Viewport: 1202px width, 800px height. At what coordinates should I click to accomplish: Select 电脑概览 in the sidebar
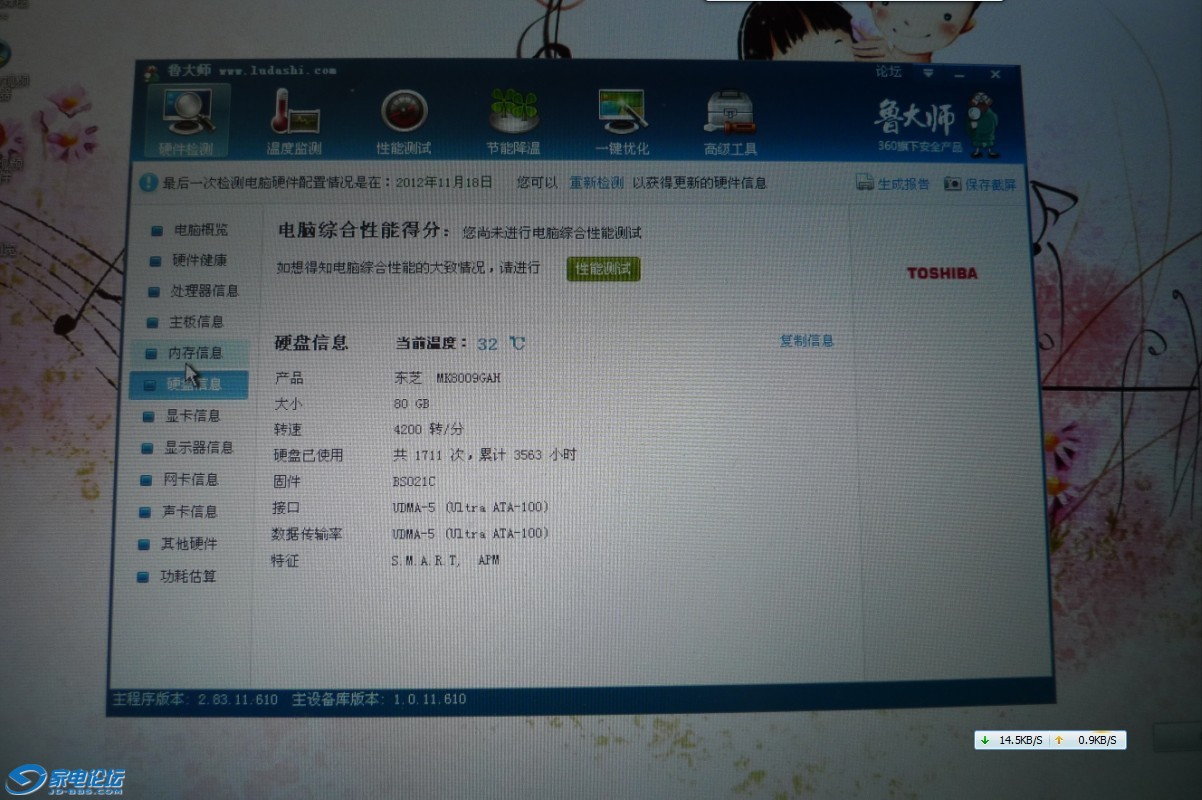point(200,230)
